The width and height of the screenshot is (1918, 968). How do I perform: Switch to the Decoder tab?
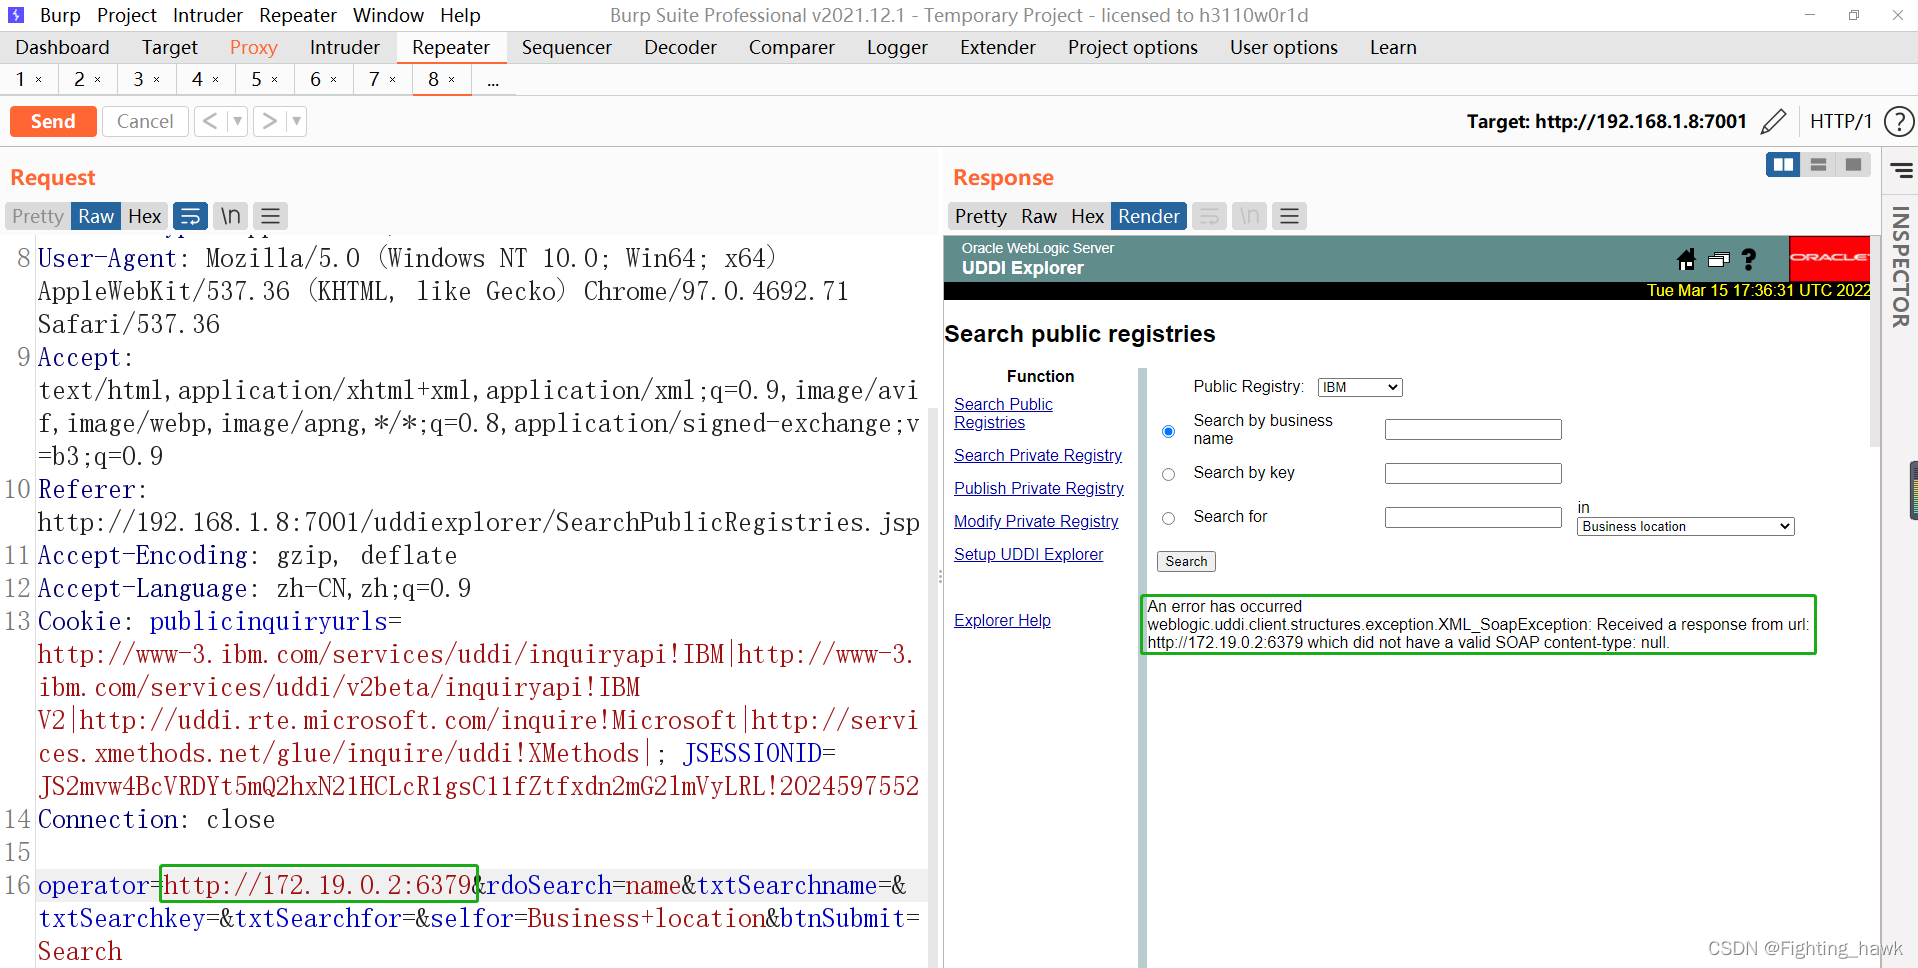click(680, 47)
